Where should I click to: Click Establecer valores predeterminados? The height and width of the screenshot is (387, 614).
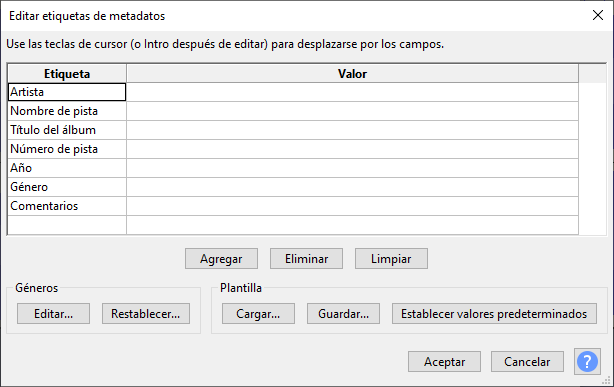click(494, 313)
